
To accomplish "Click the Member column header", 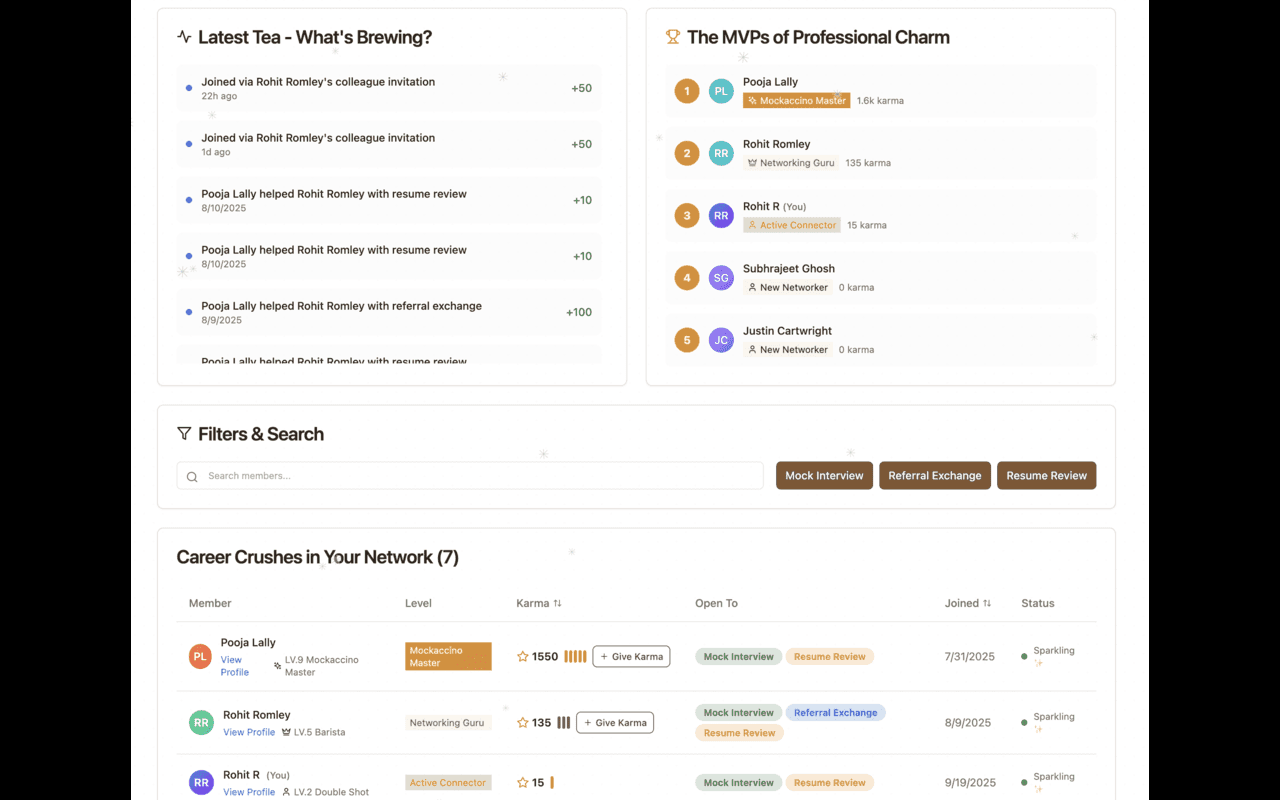I will (x=210, y=603).
